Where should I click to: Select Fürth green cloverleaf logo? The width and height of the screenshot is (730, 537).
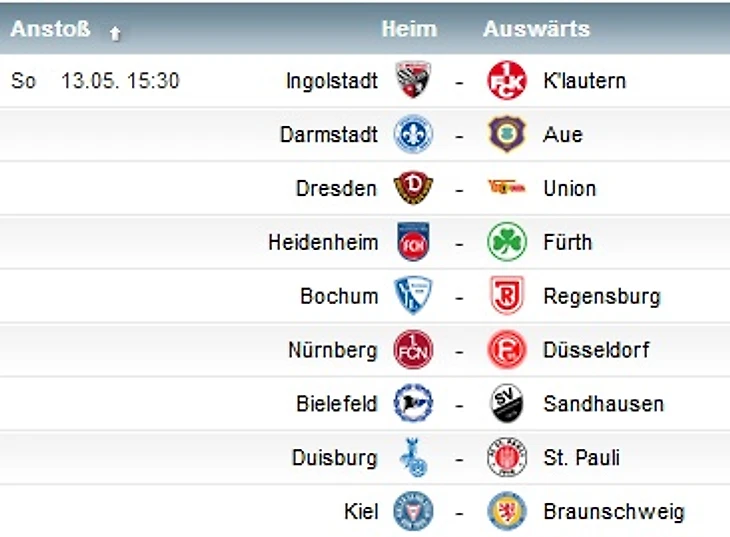pos(507,242)
